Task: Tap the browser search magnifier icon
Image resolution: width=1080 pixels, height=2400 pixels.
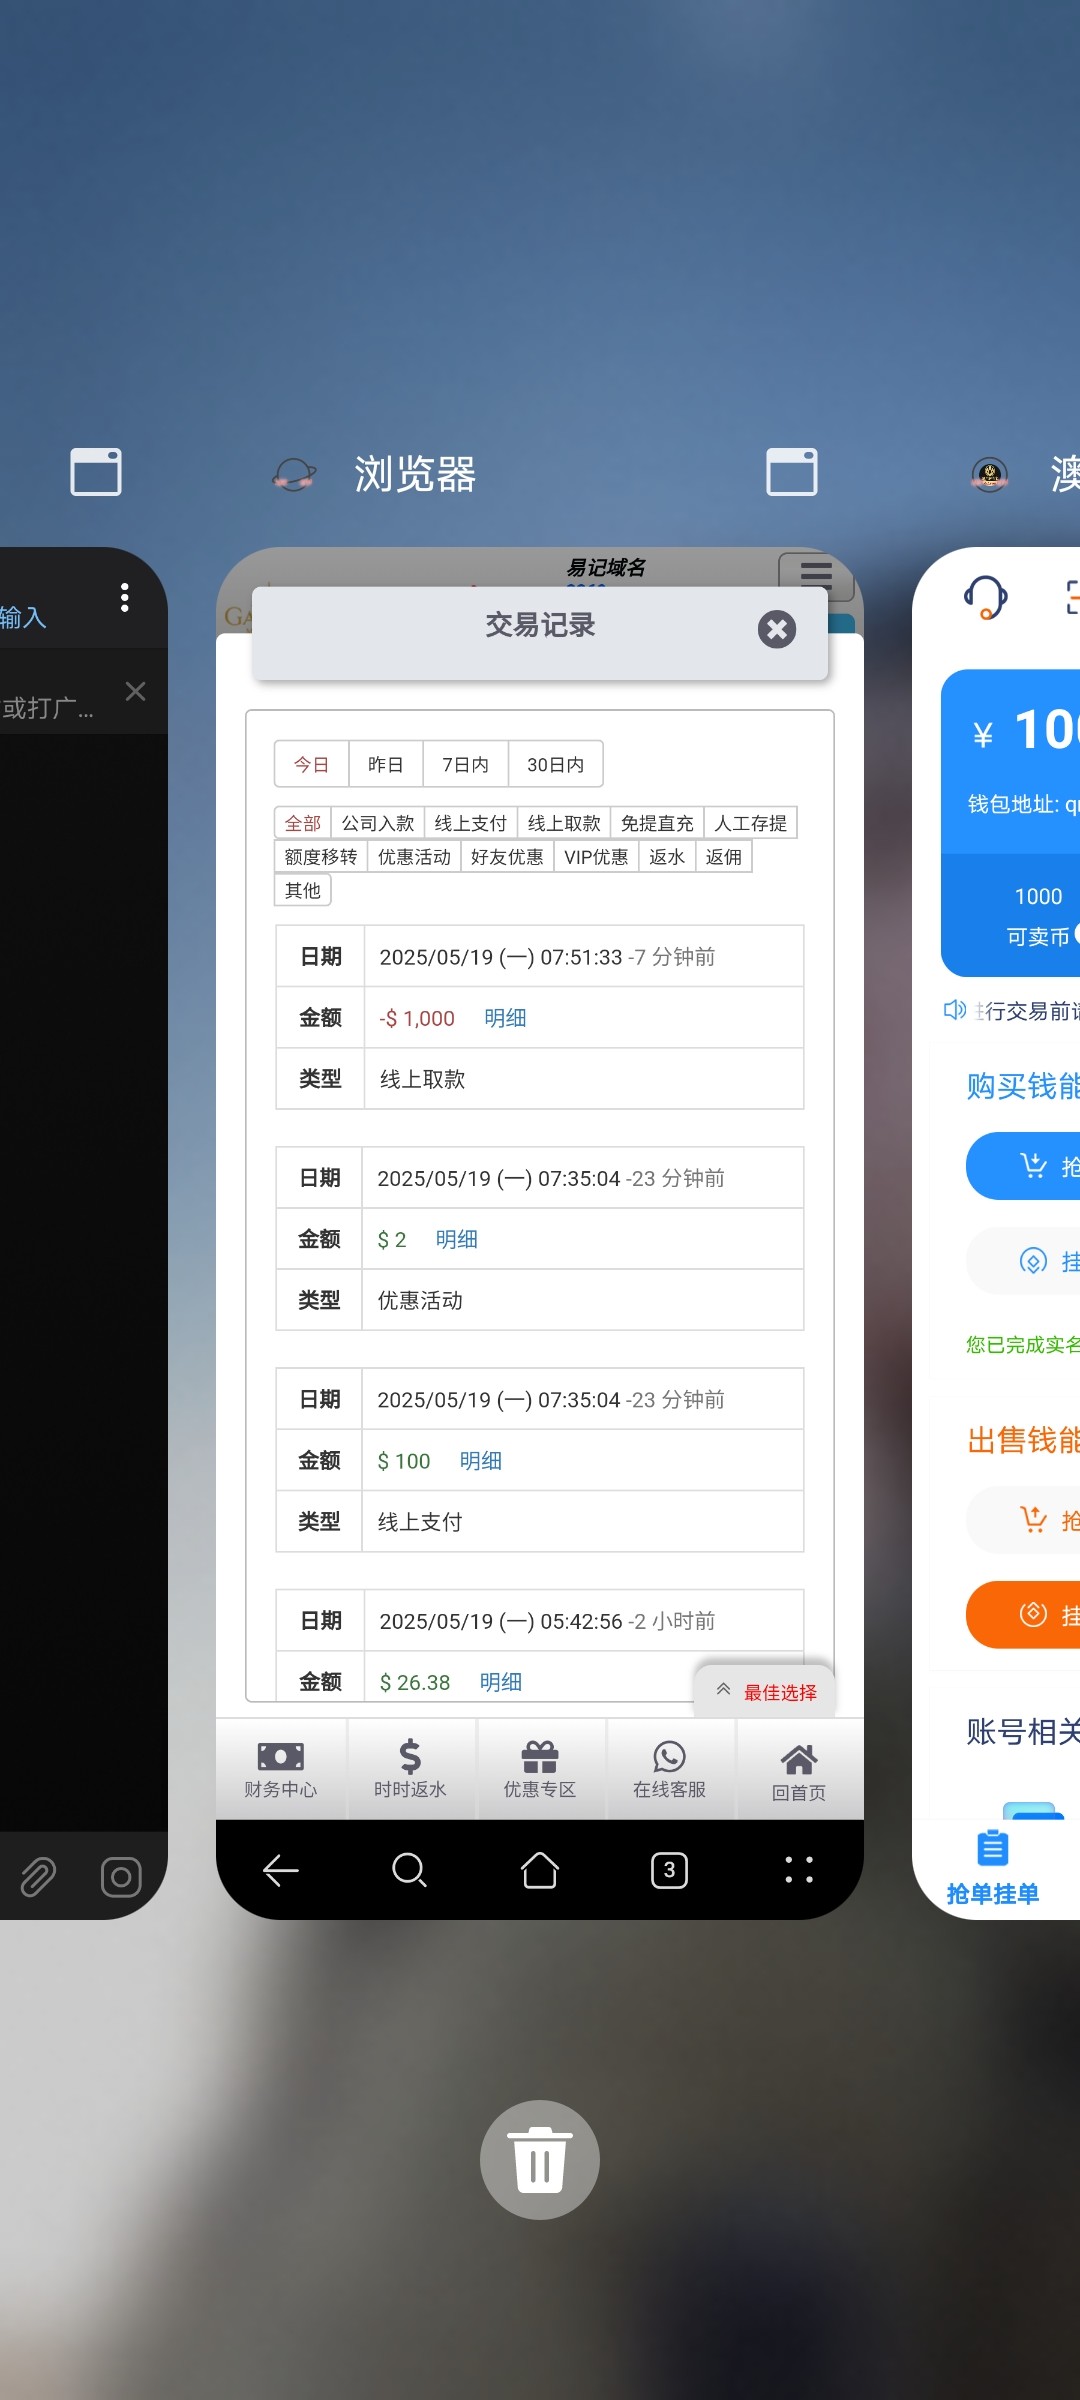Action: pos(409,1869)
